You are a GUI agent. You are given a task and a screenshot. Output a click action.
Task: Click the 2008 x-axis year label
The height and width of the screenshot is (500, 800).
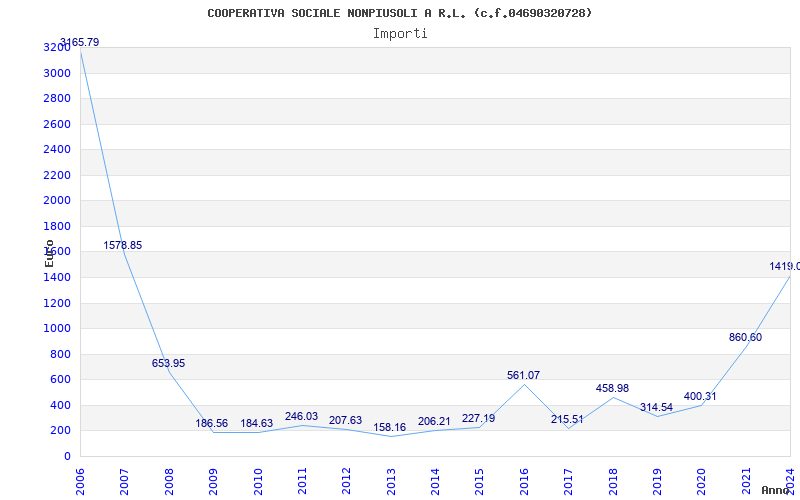click(x=169, y=482)
